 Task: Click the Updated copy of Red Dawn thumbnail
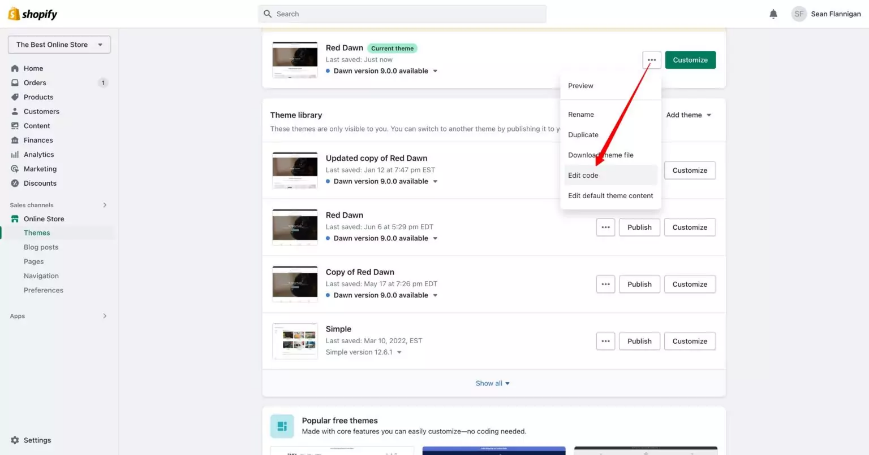[x=295, y=170]
